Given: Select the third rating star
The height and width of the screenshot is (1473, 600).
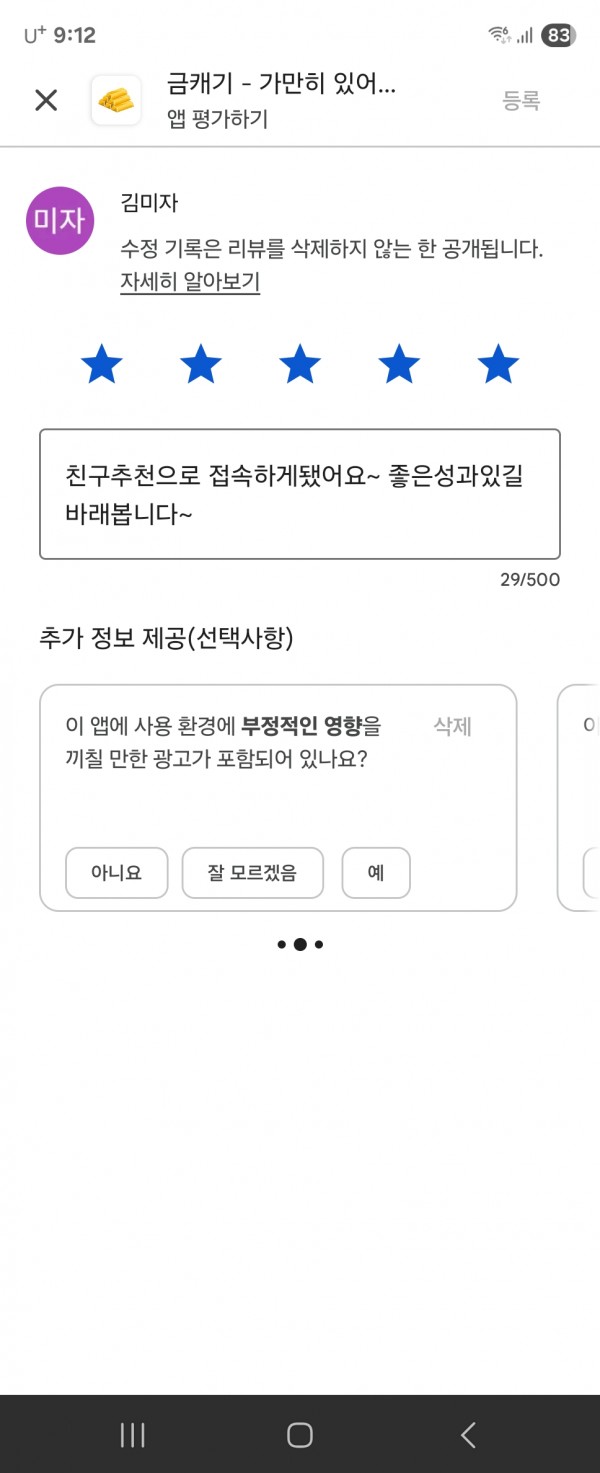Looking at the screenshot, I should pos(300,364).
